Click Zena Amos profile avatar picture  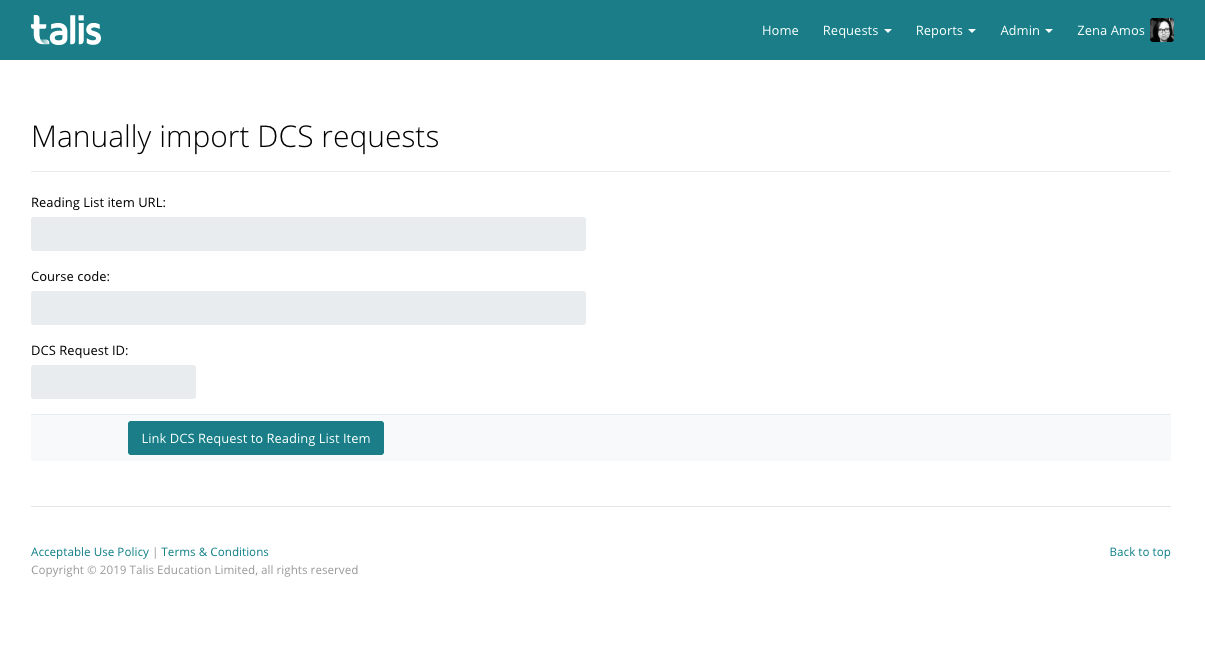click(1161, 30)
